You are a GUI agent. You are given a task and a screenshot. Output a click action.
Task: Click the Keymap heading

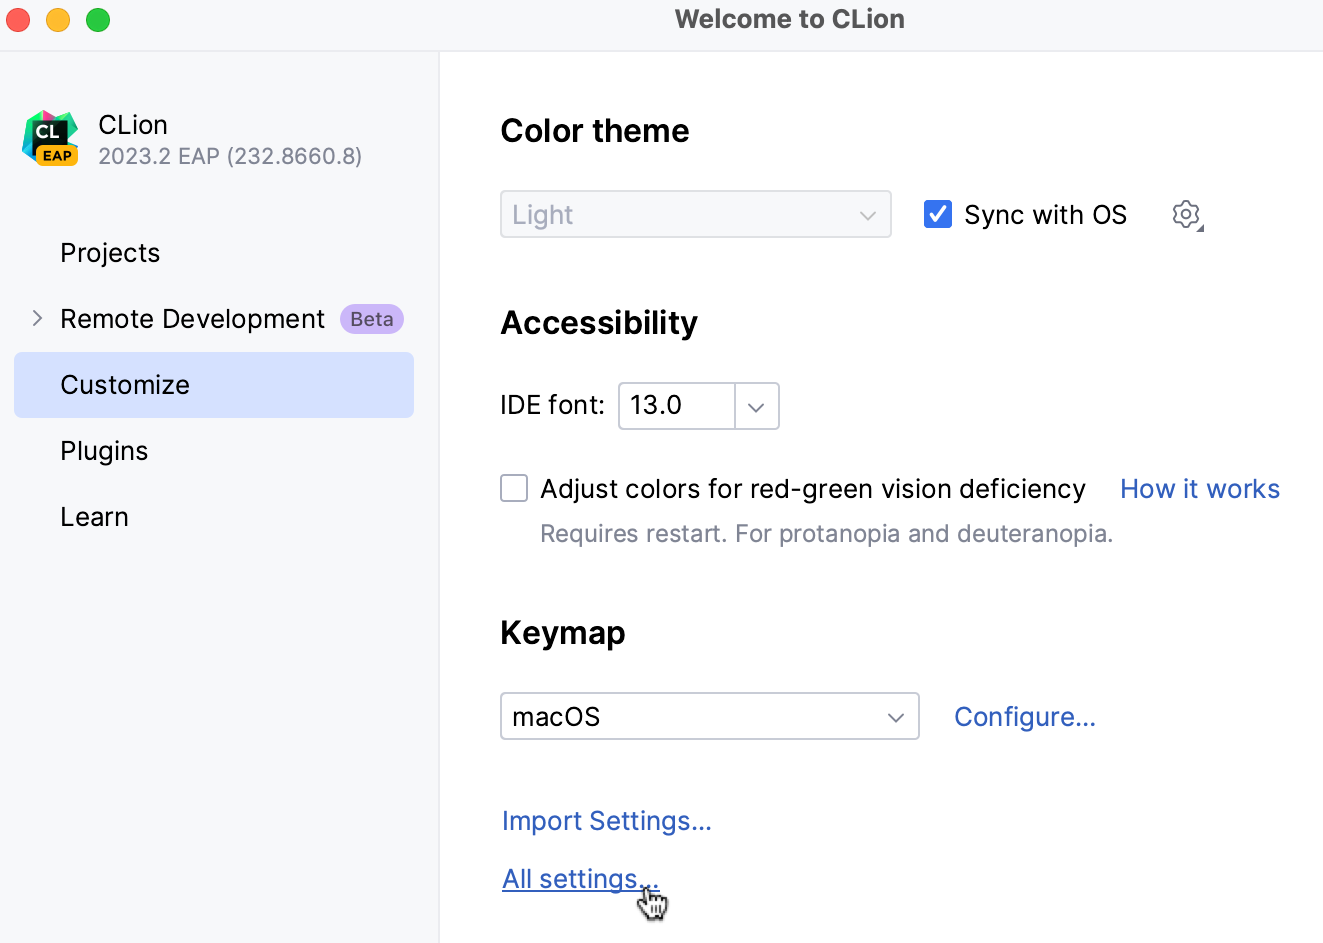click(x=563, y=633)
